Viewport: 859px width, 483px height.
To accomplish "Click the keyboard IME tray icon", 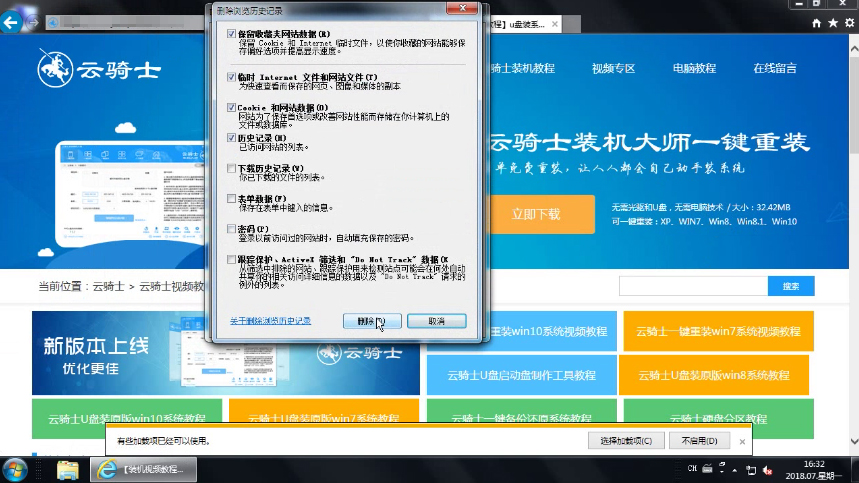I will pos(707,469).
